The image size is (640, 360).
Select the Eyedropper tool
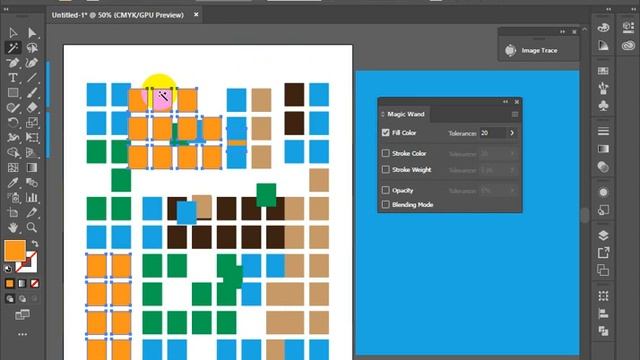[x=13, y=182]
